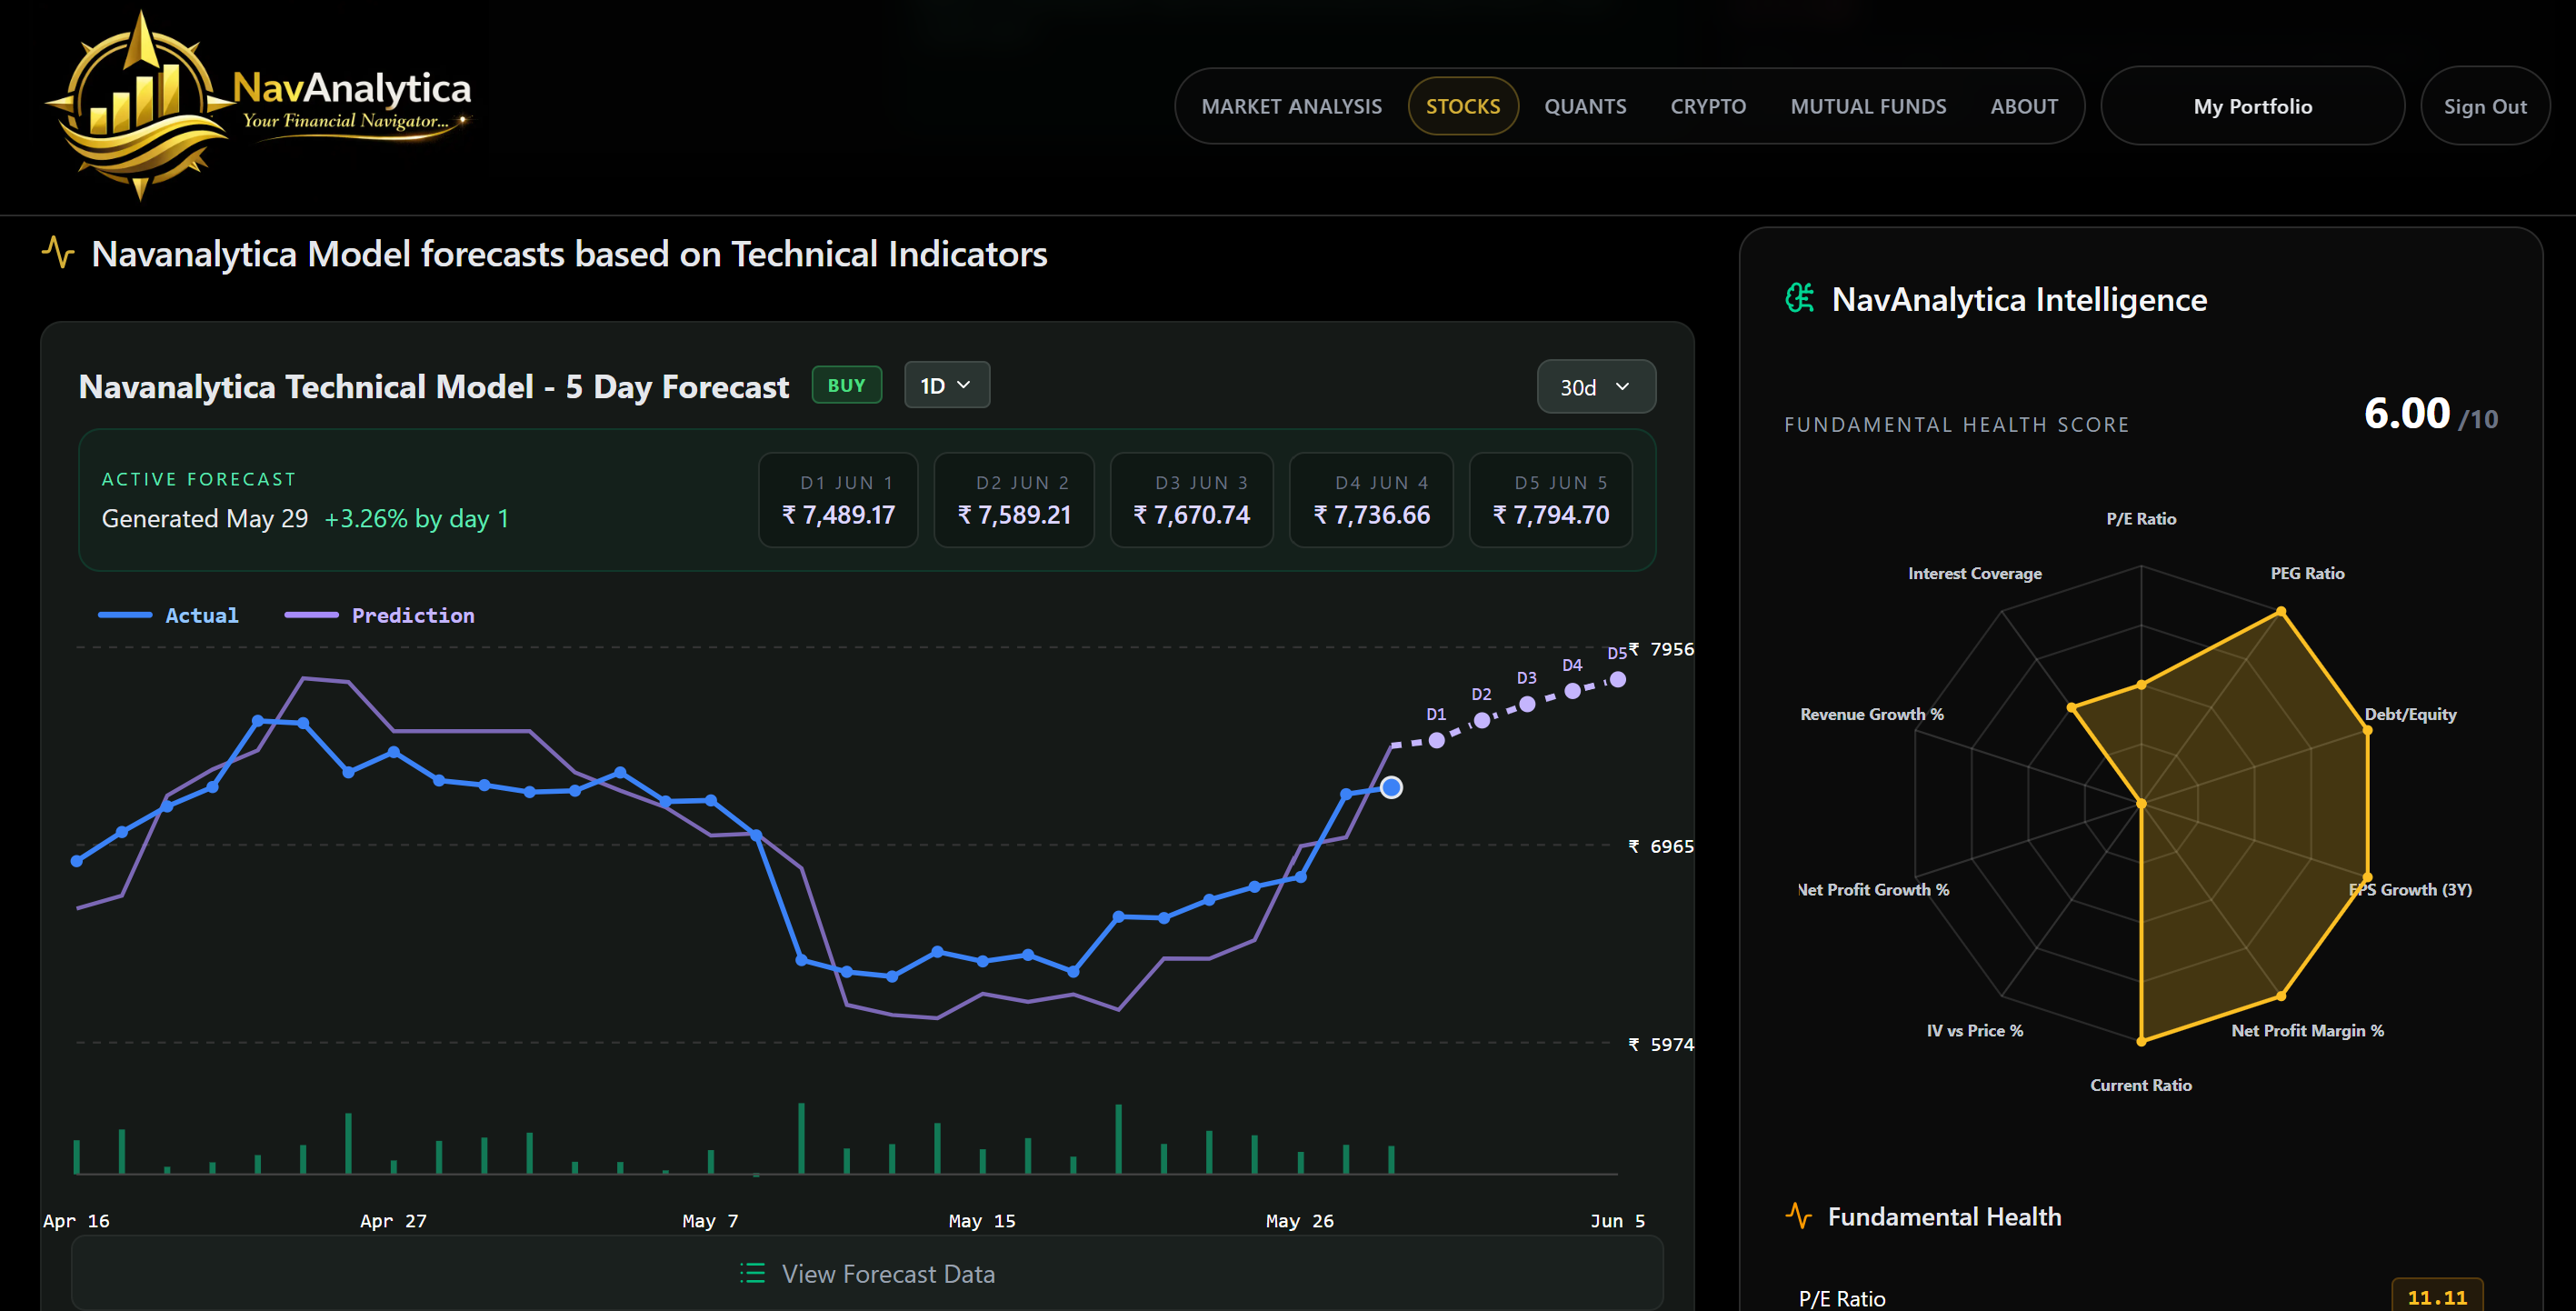Viewport: 2576px width, 1311px height.
Task: Click the D4 prediction point on the chart
Action: 1572,690
